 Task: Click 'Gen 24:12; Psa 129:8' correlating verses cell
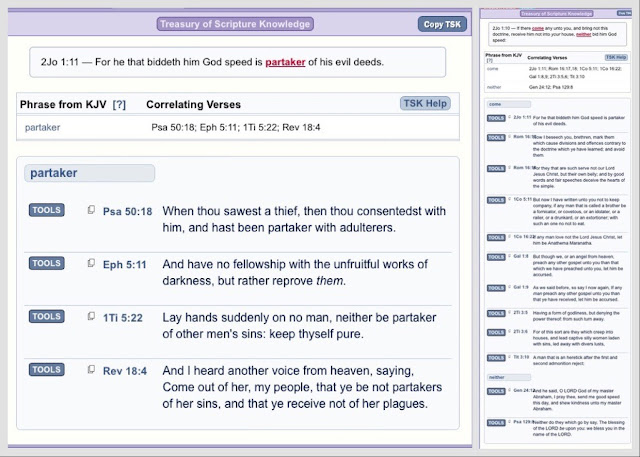click(x=551, y=87)
